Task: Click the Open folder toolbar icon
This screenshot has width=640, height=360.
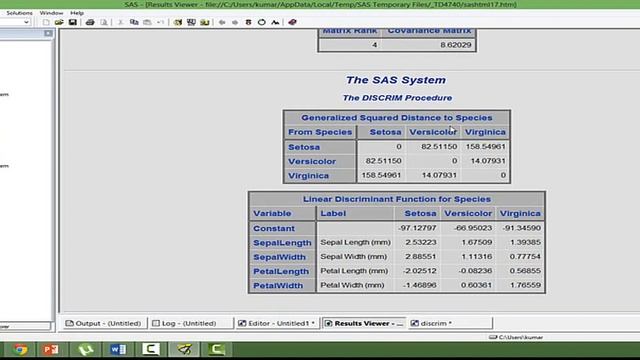Action: (x=59, y=22)
